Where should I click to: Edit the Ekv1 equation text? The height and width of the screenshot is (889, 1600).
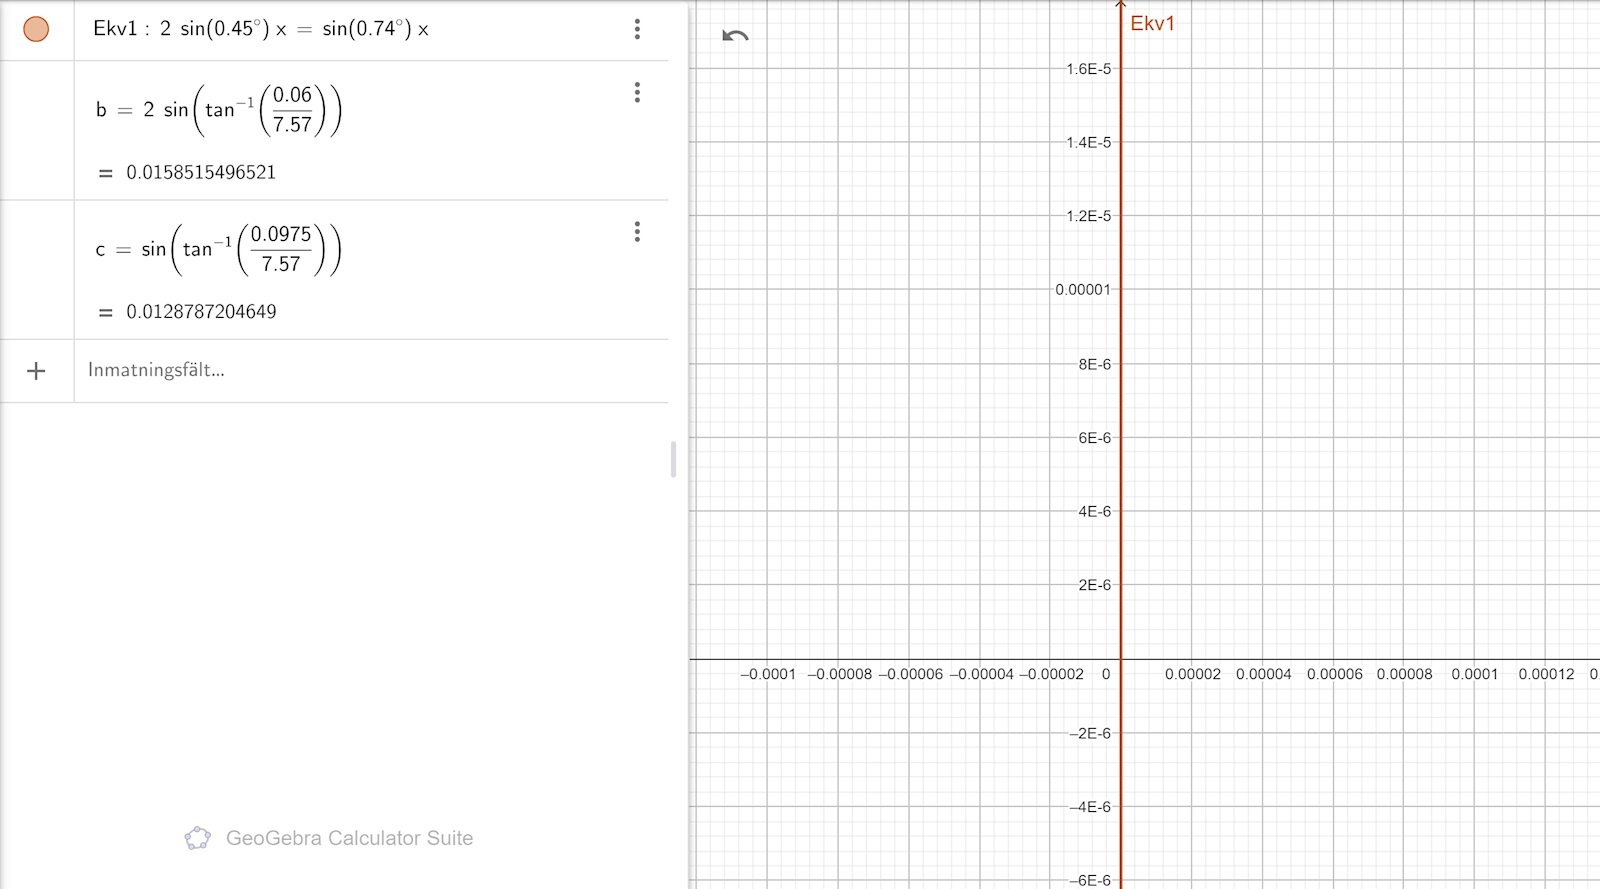coord(261,29)
